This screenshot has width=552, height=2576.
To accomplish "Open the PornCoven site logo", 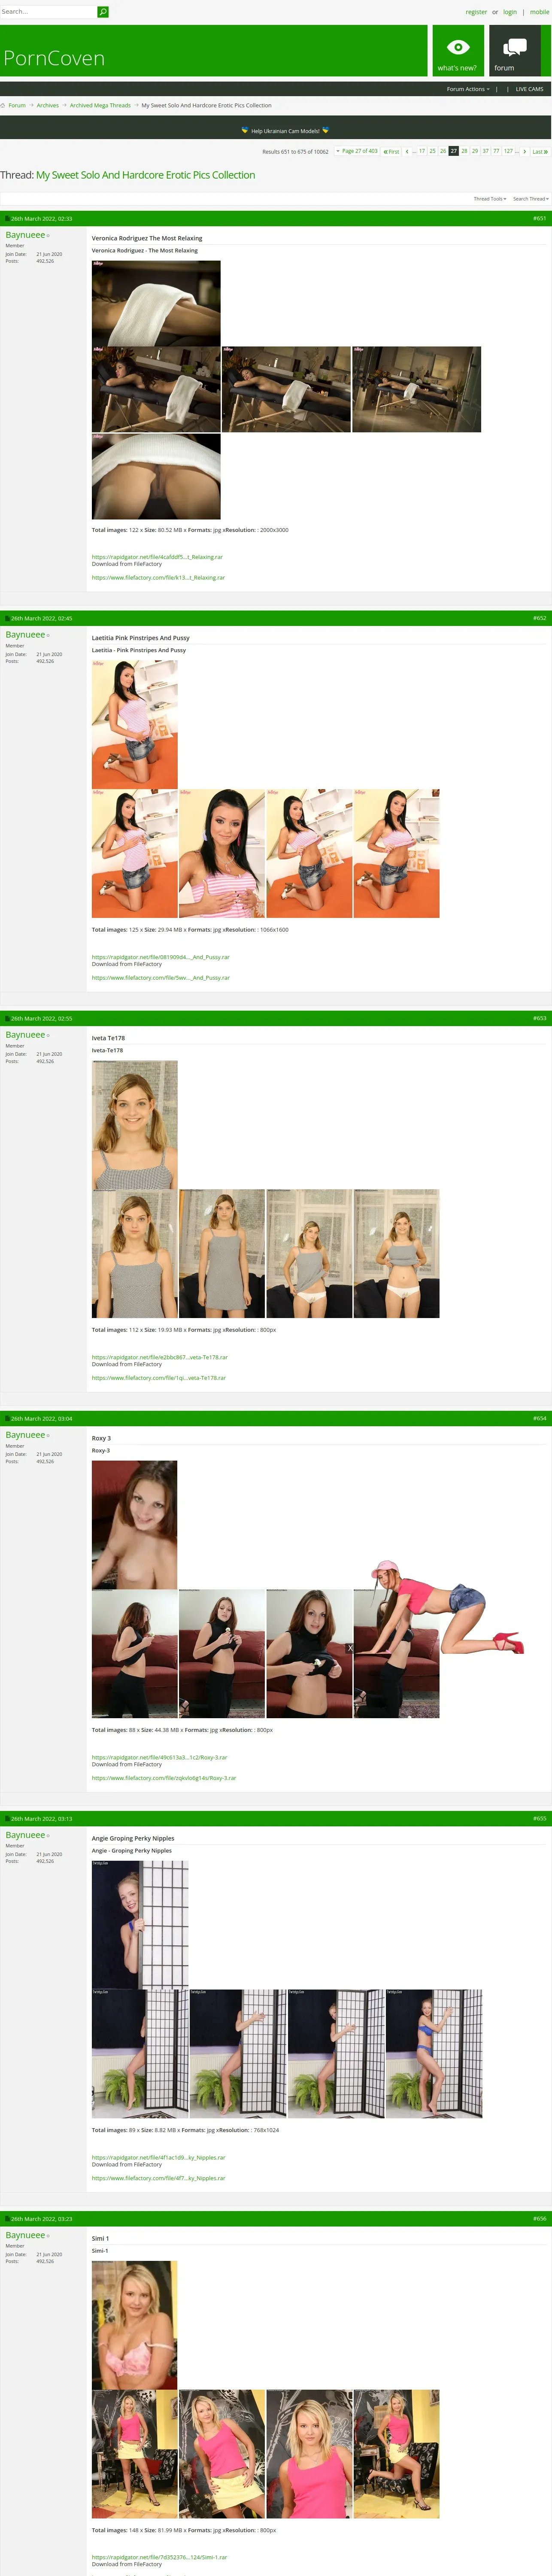I will click(x=54, y=58).
